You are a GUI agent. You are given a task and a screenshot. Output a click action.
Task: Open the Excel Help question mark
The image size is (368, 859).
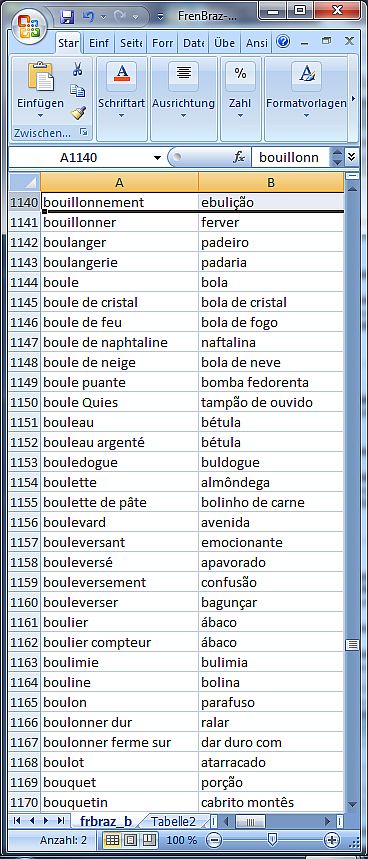click(x=283, y=42)
